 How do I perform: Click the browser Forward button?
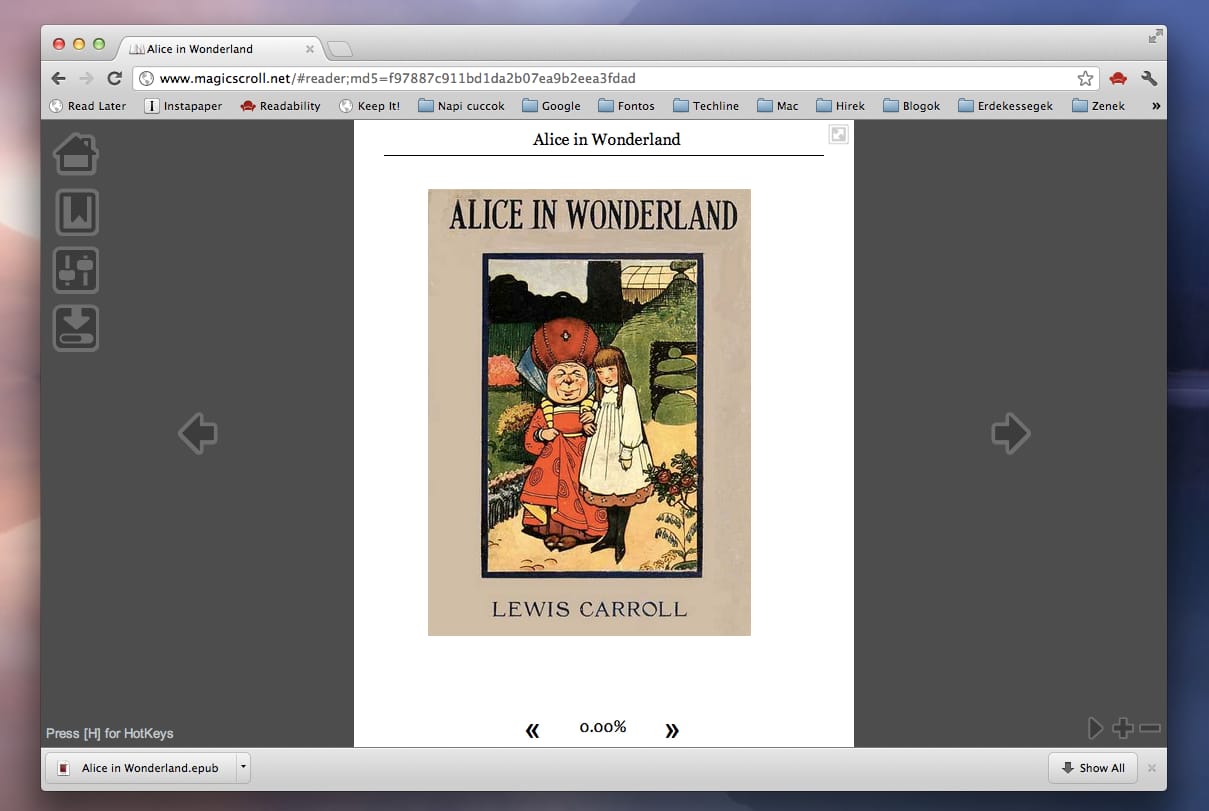[87, 78]
